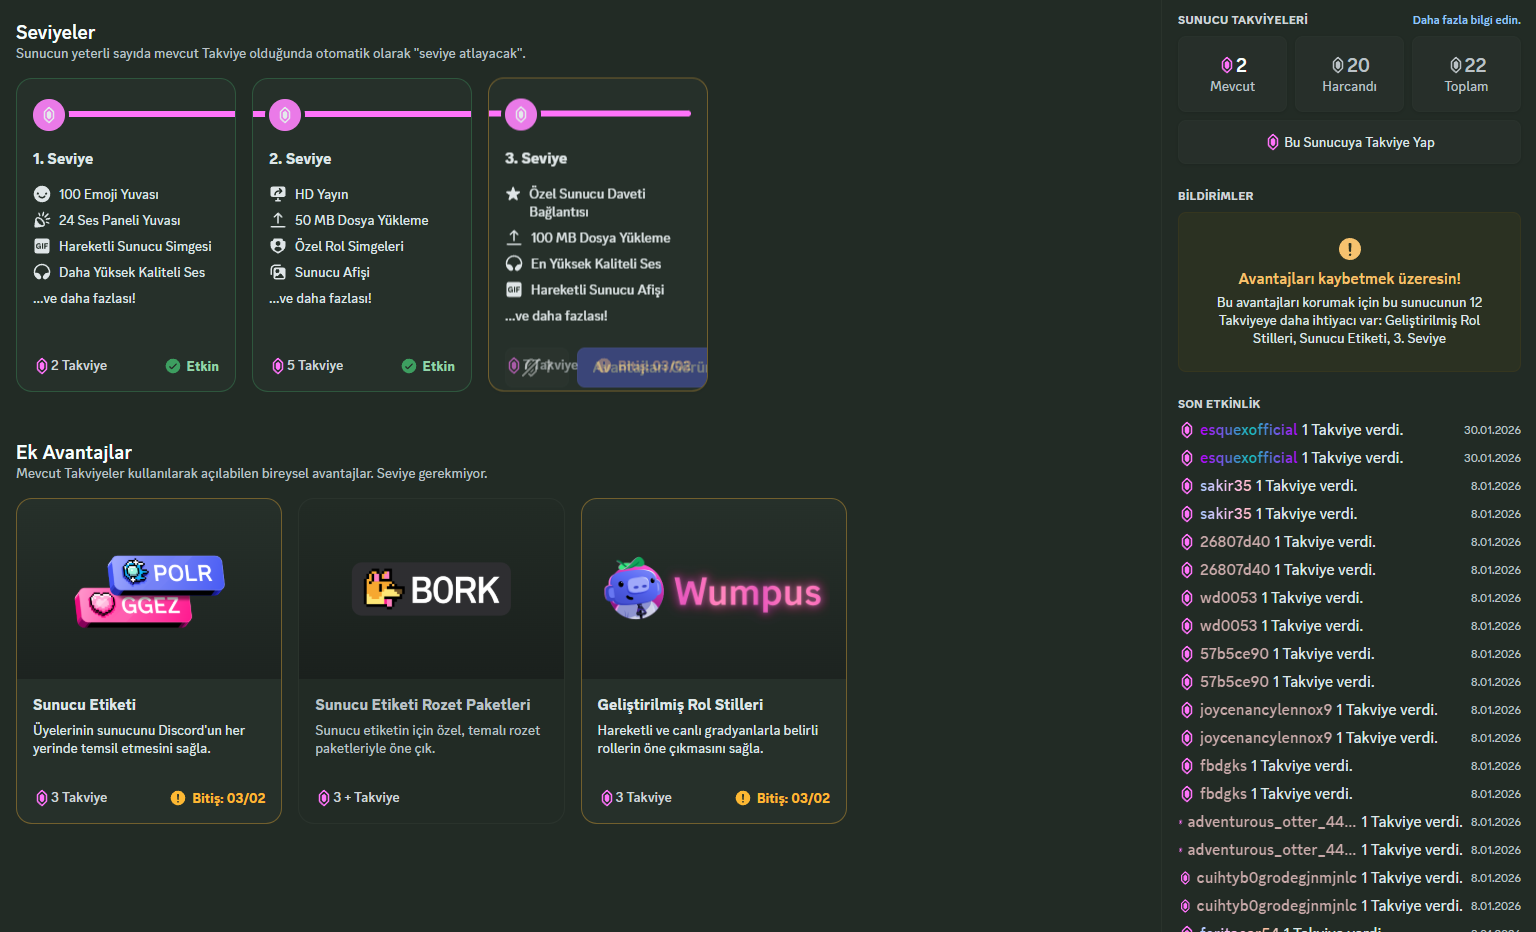Click the Bu Sunucuya Takviye Yap button
Viewport: 1536px width, 932px height.
pyautogui.click(x=1349, y=142)
